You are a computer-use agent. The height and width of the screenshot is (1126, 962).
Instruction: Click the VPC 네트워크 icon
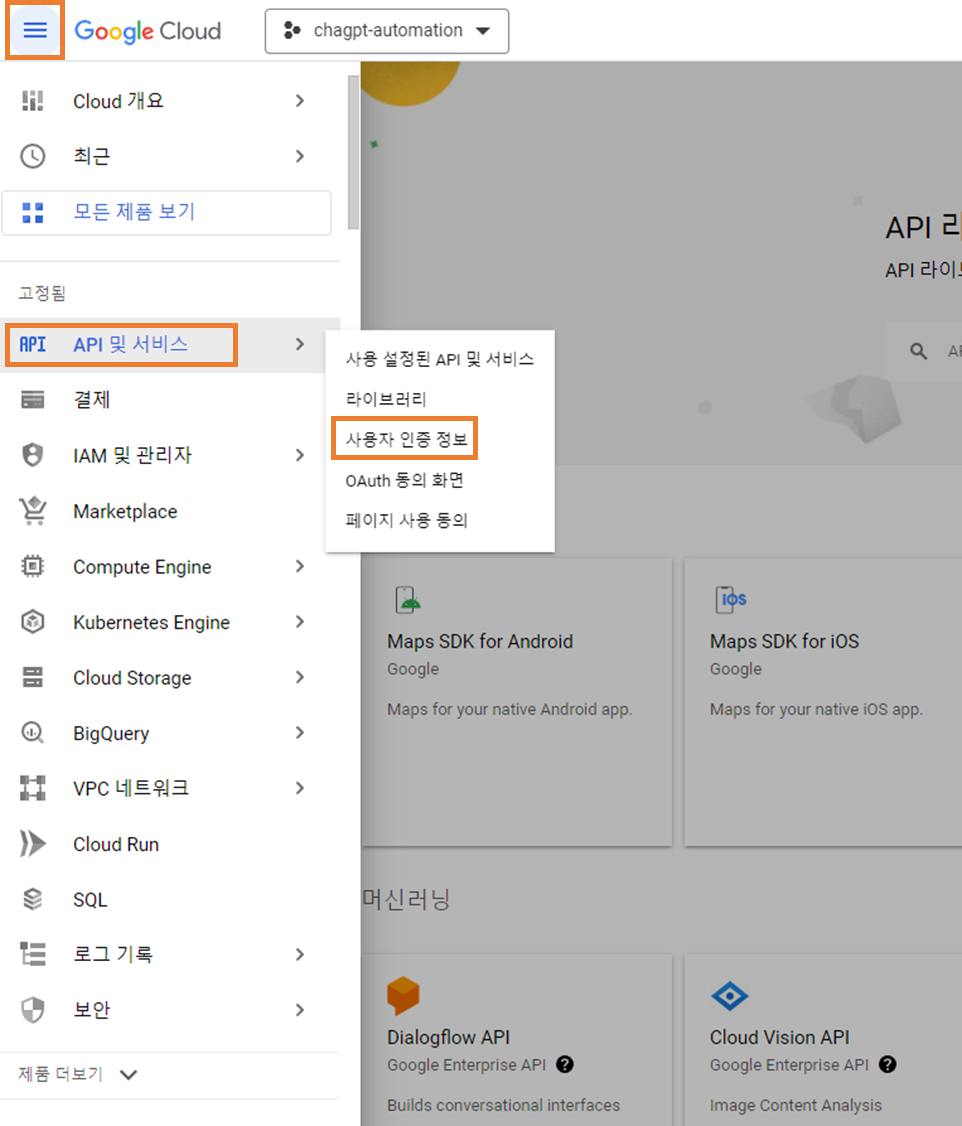32,788
